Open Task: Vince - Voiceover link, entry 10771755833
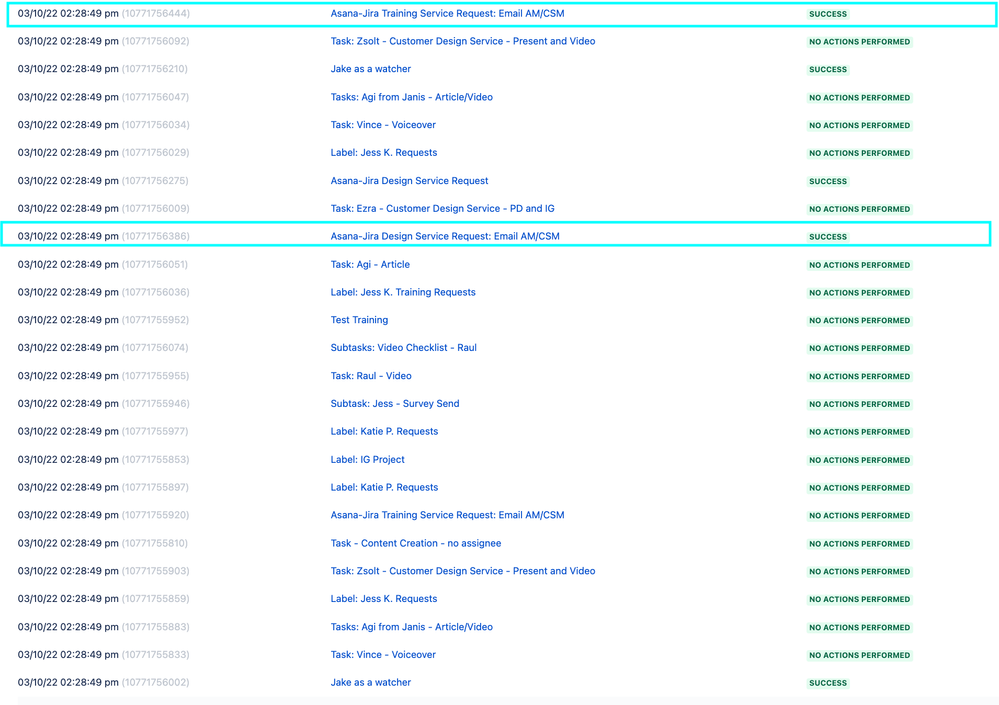 coord(383,655)
